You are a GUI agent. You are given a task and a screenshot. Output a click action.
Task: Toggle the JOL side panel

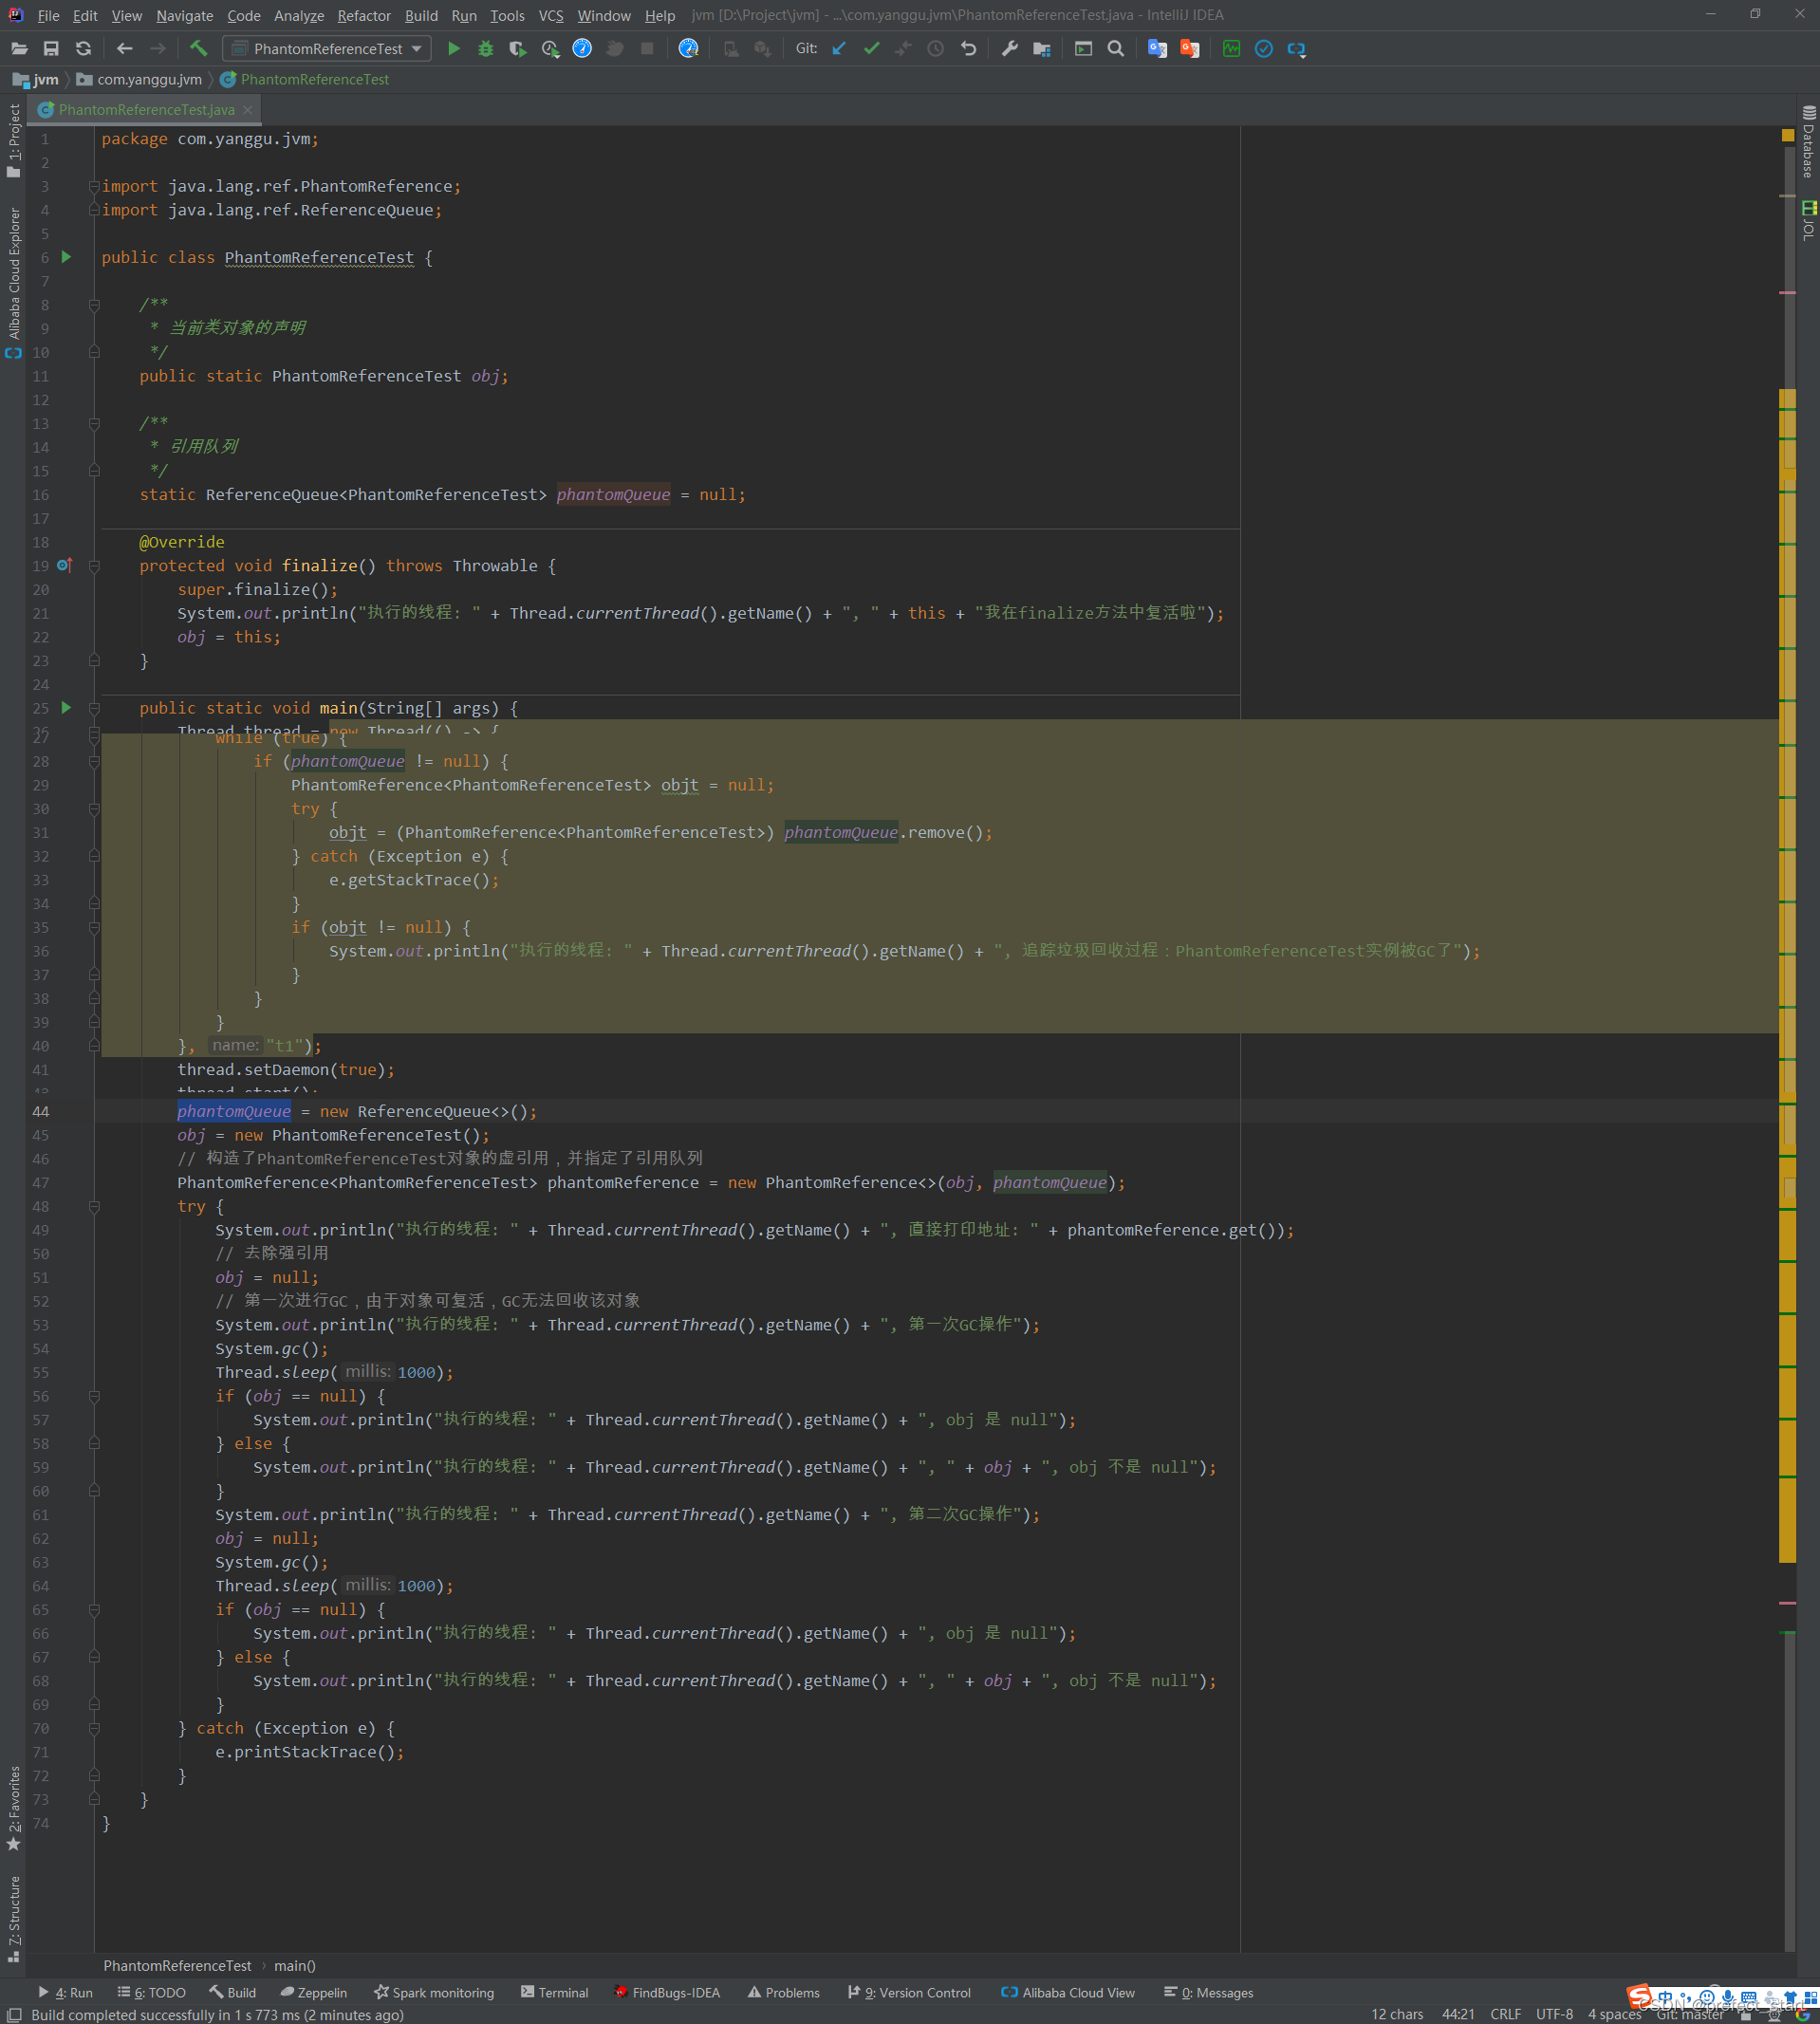pos(1808,220)
